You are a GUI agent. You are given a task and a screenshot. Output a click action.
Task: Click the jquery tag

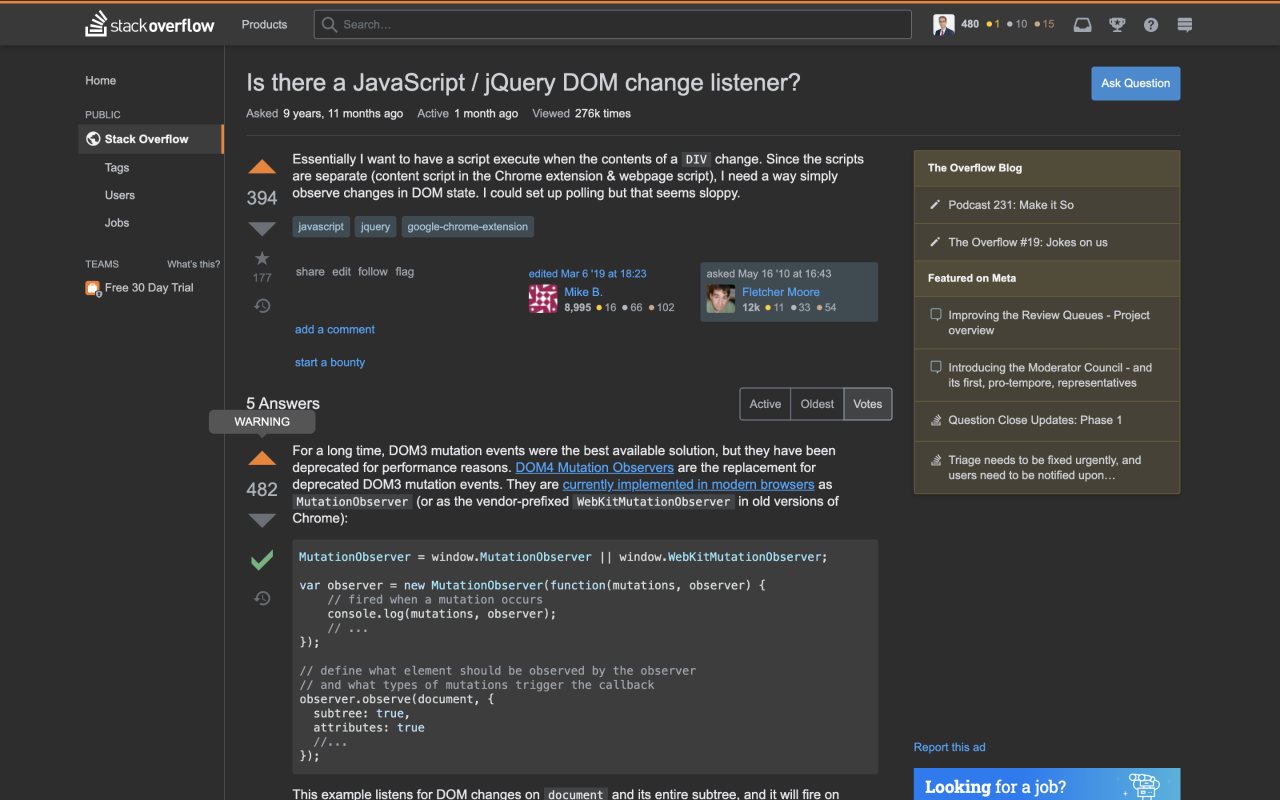[x=376, y=227]
